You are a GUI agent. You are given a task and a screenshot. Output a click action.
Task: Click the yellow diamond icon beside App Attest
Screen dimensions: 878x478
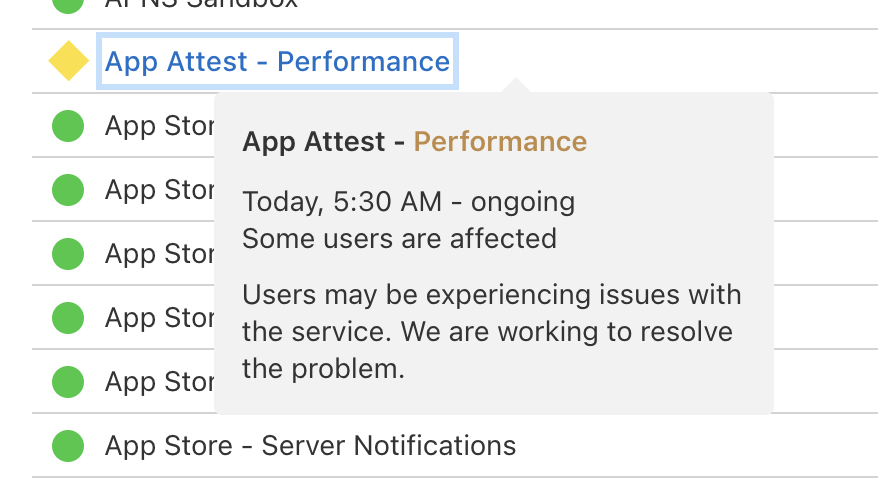(68, 62)
